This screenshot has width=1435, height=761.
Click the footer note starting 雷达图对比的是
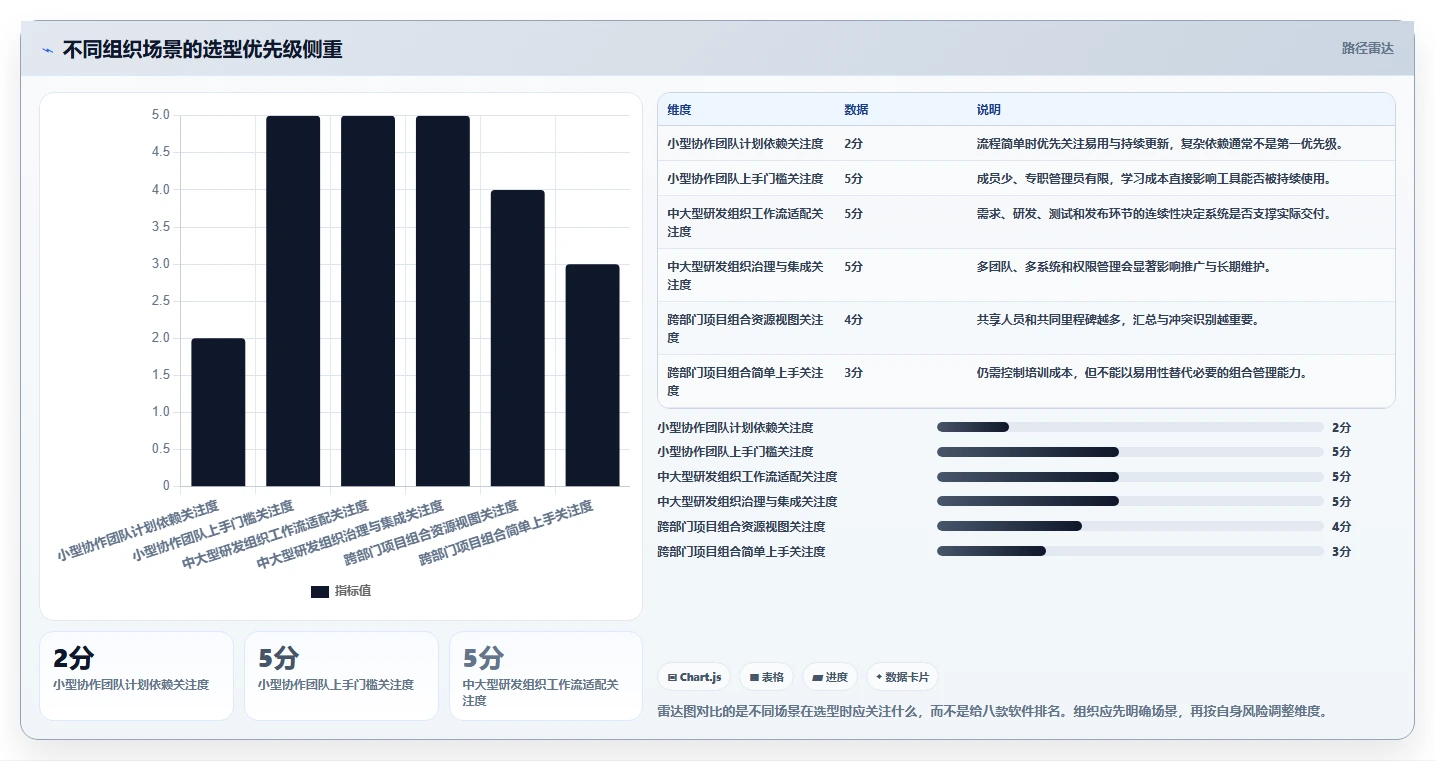click(992, 712)
